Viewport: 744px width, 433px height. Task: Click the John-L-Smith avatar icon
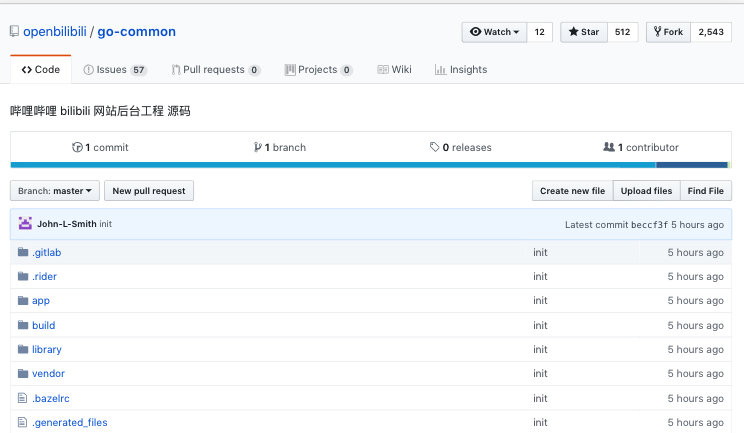click(x=25, y=224)
